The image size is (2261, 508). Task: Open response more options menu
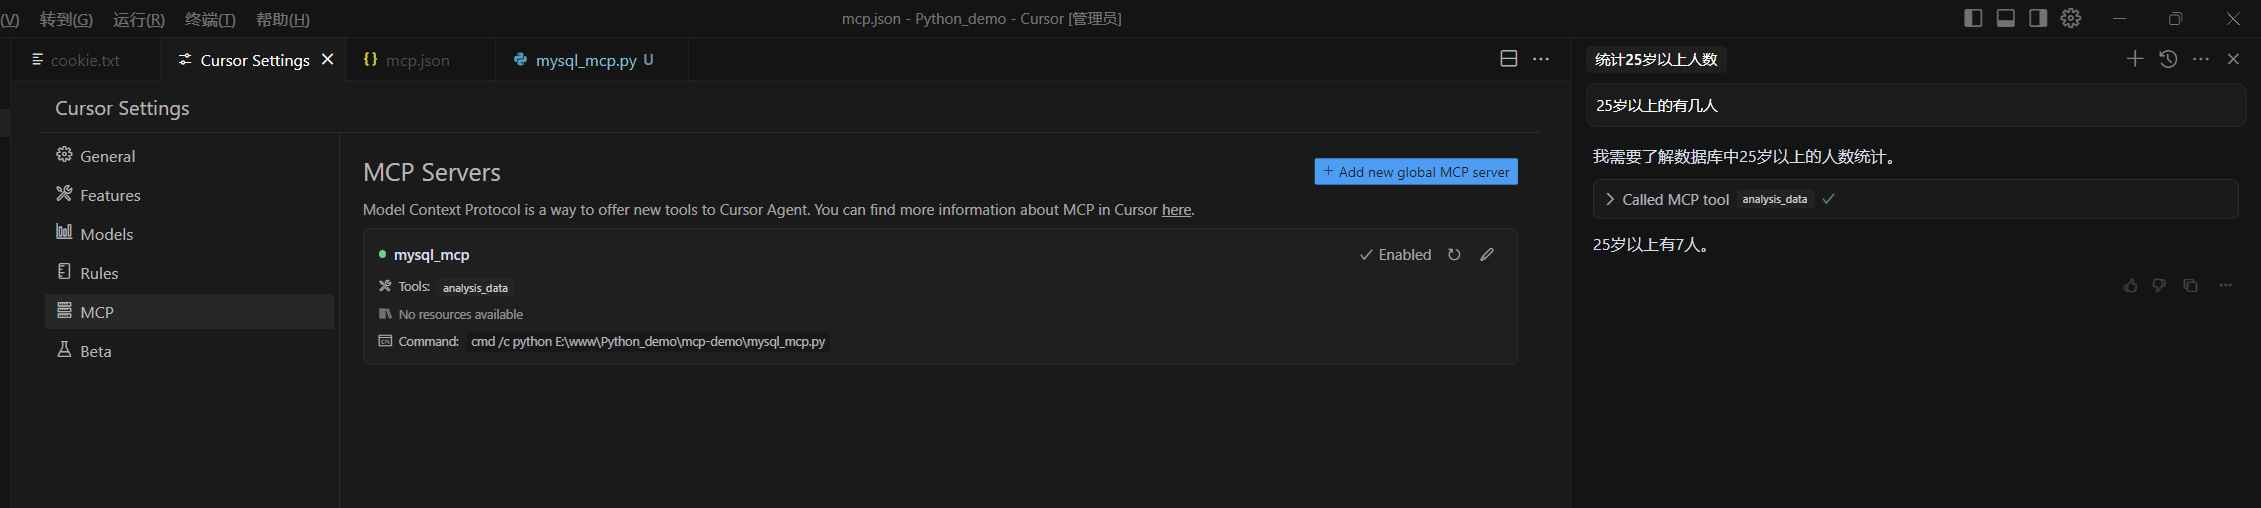pyautogui.click(x=2225, y=285)
